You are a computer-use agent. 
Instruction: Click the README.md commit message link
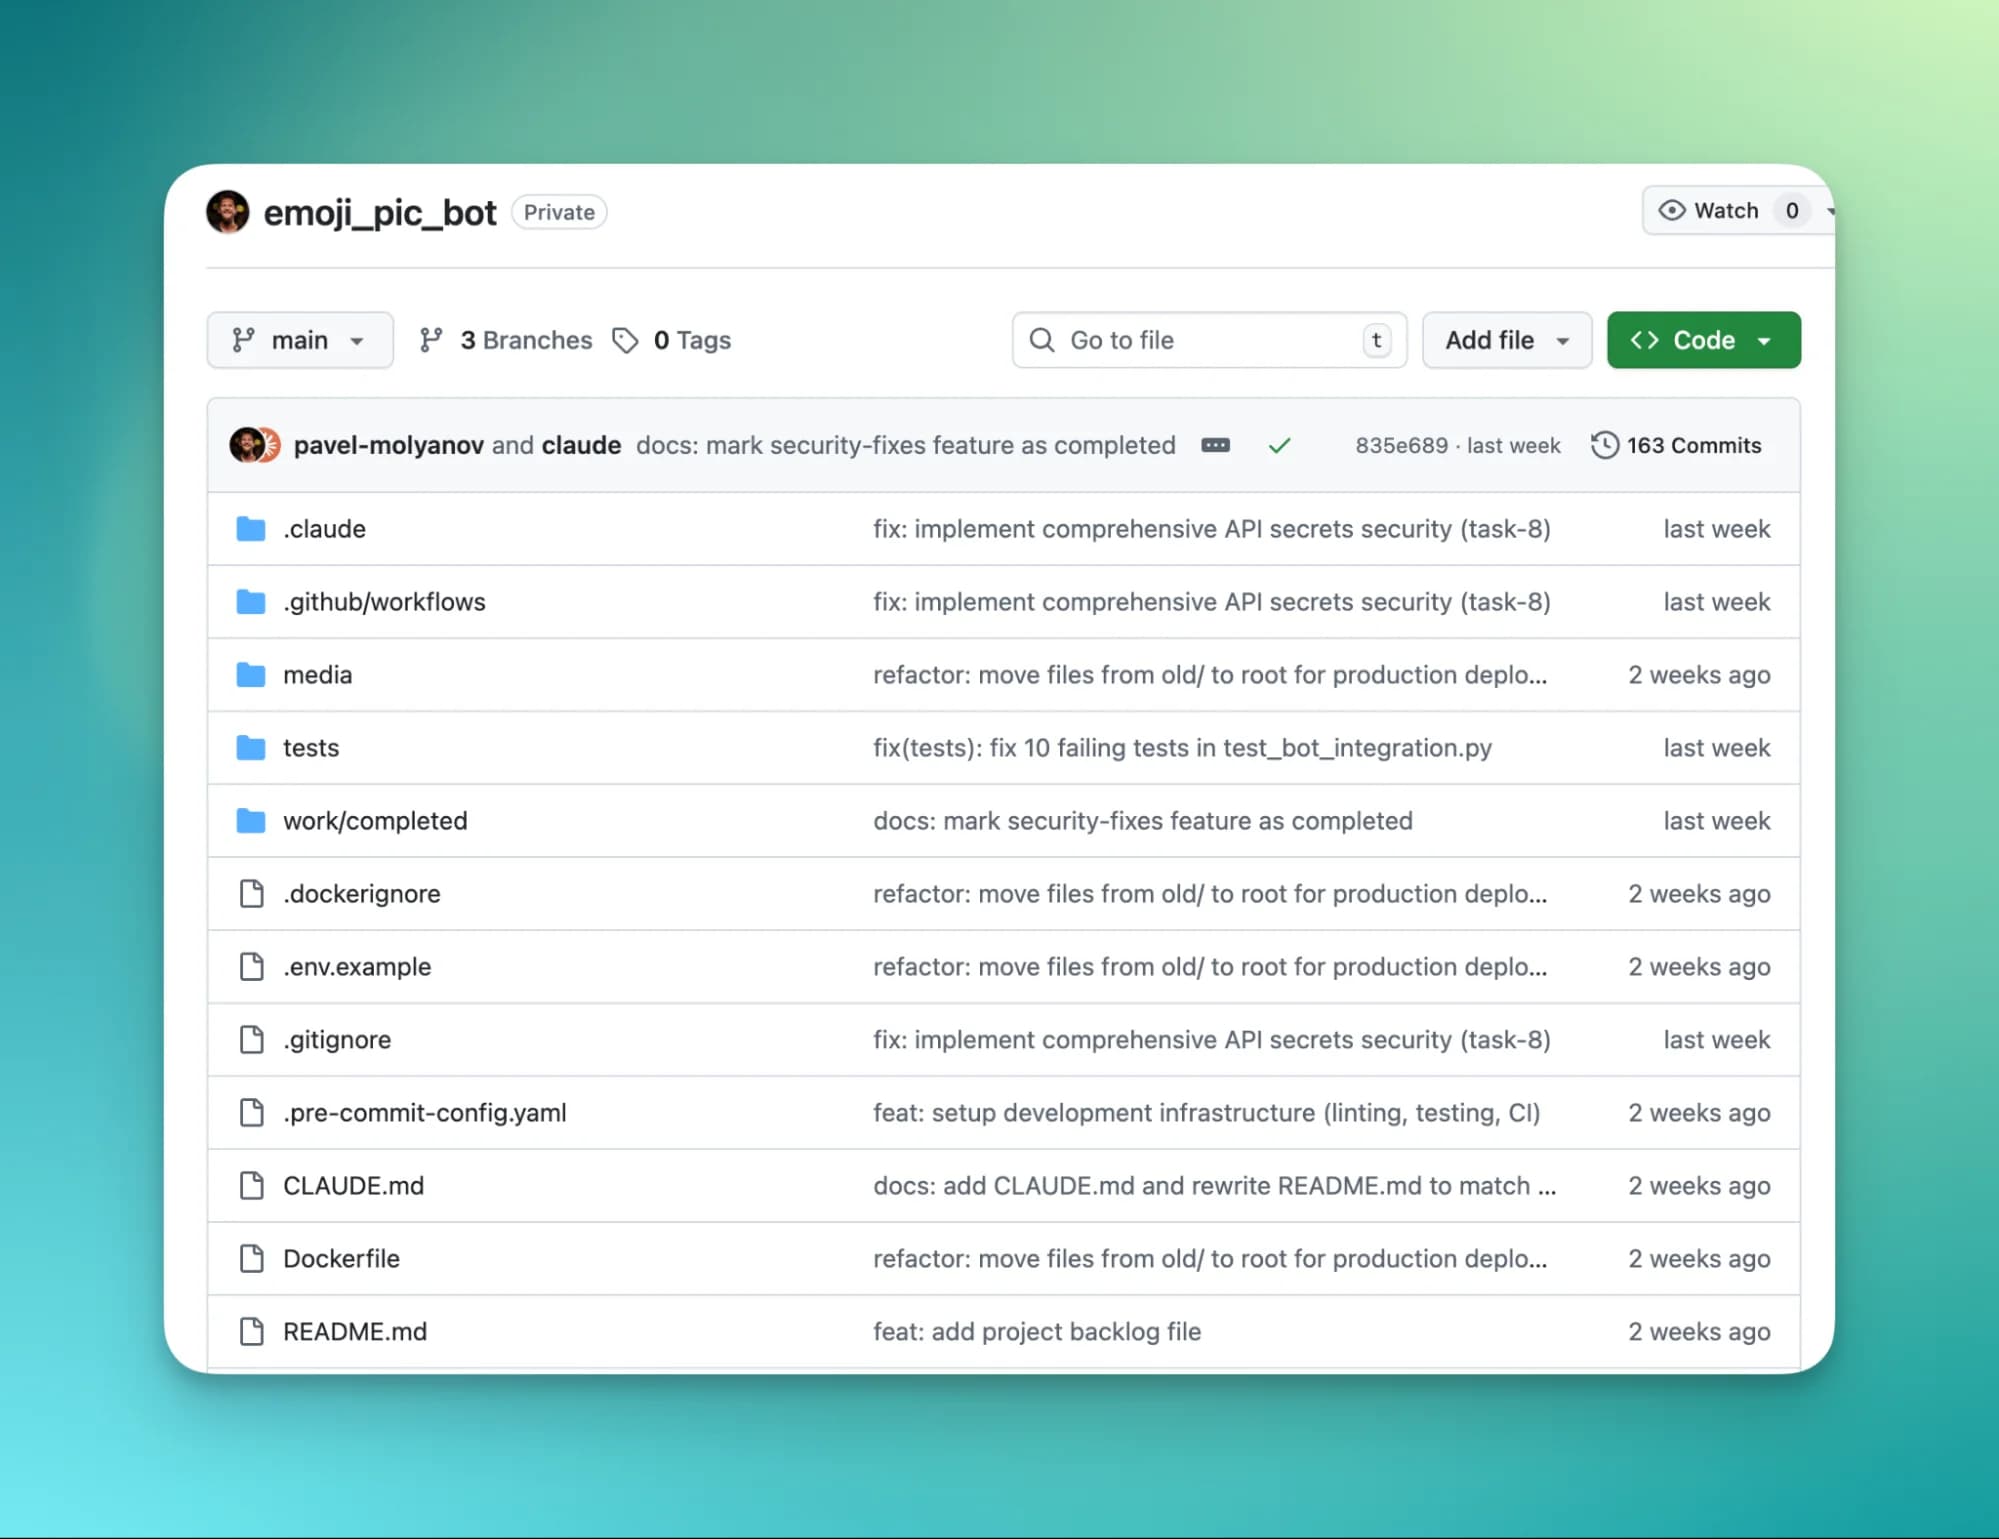click(1036, 1332)
